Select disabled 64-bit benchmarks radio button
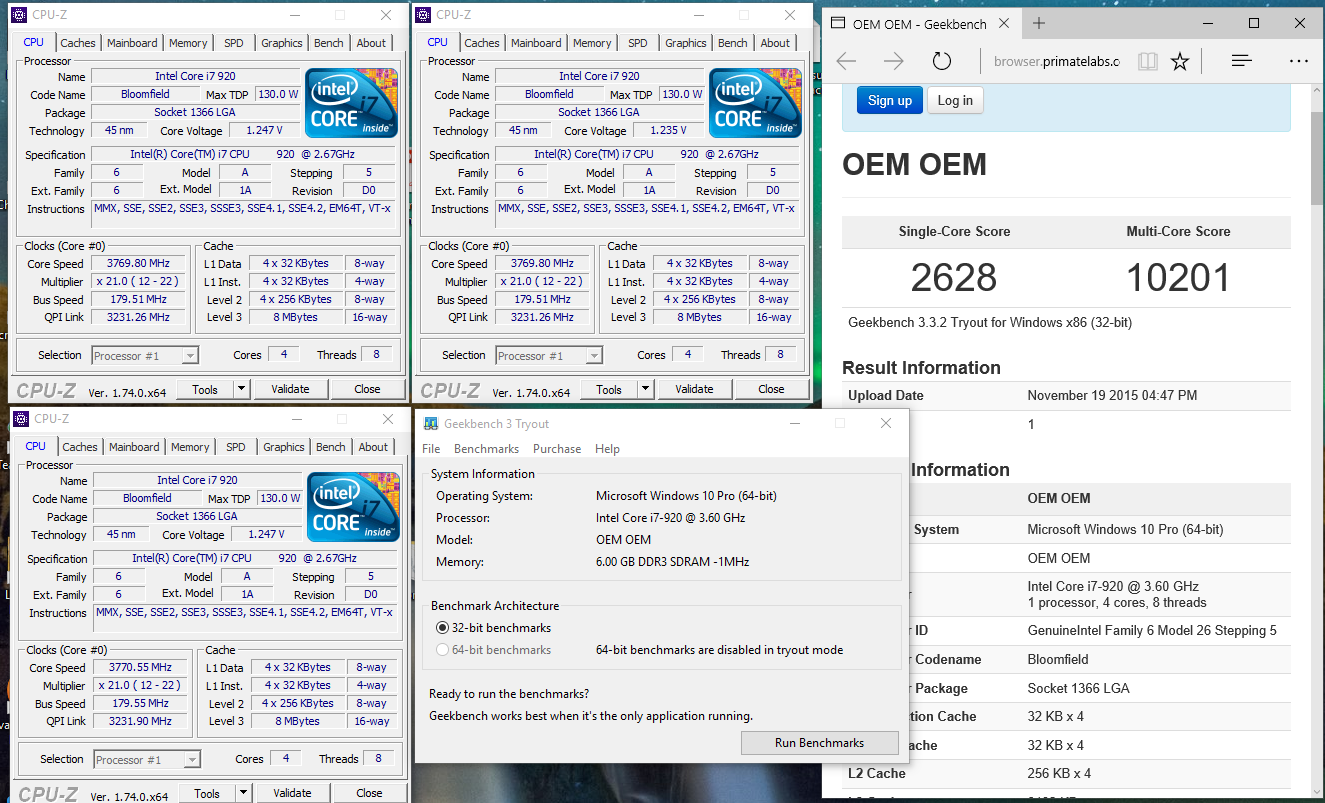1325x803 pixels. tap(443, 650)
